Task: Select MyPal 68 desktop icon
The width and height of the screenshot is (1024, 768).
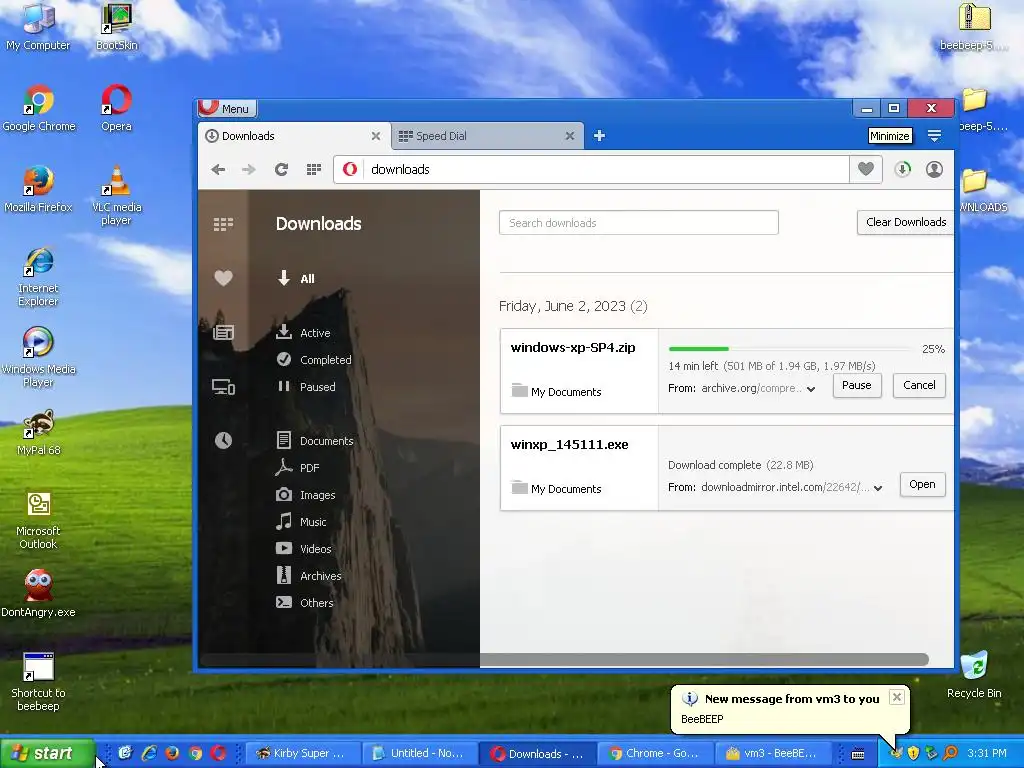Action: pos(39,433)
